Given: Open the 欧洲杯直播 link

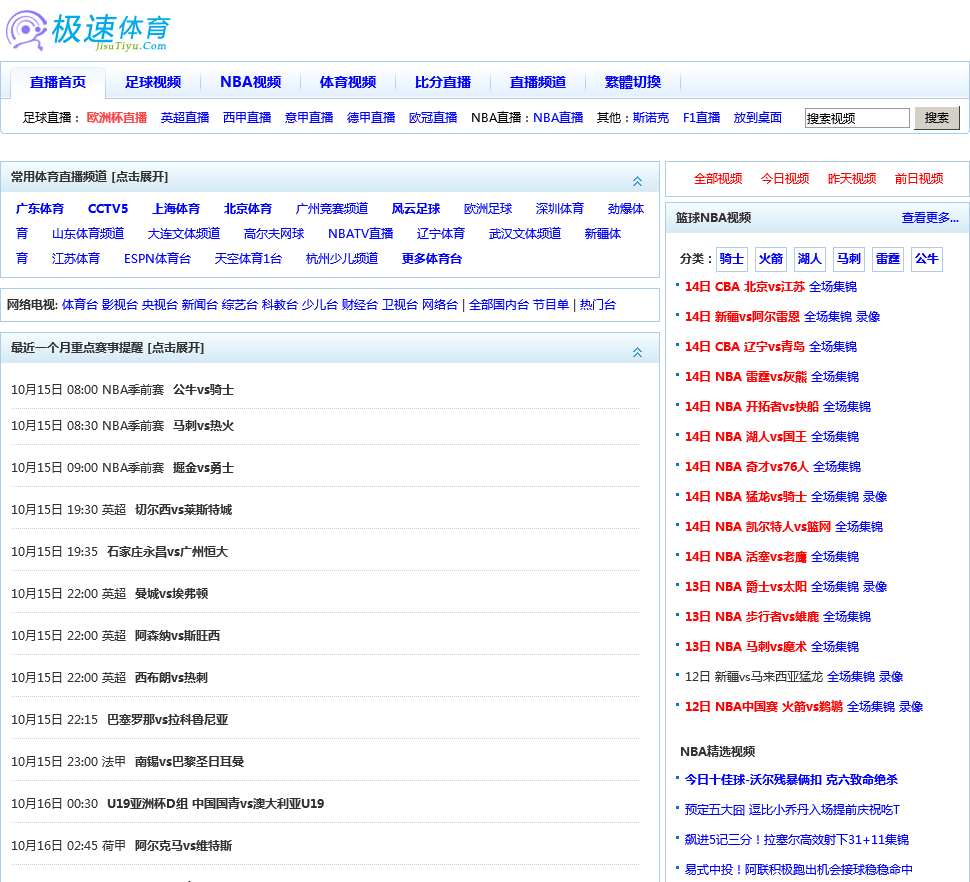Looking at the screenshot, I should pos(117,118).
